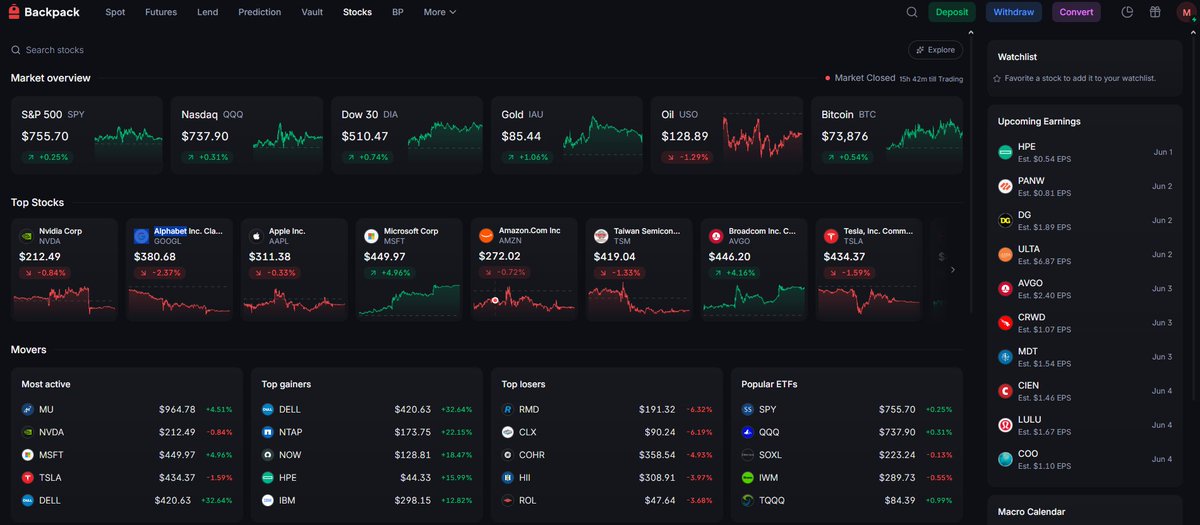Open the Oil USO card
Viewport: 1200px width, 525px height.
tap(727, 133)
